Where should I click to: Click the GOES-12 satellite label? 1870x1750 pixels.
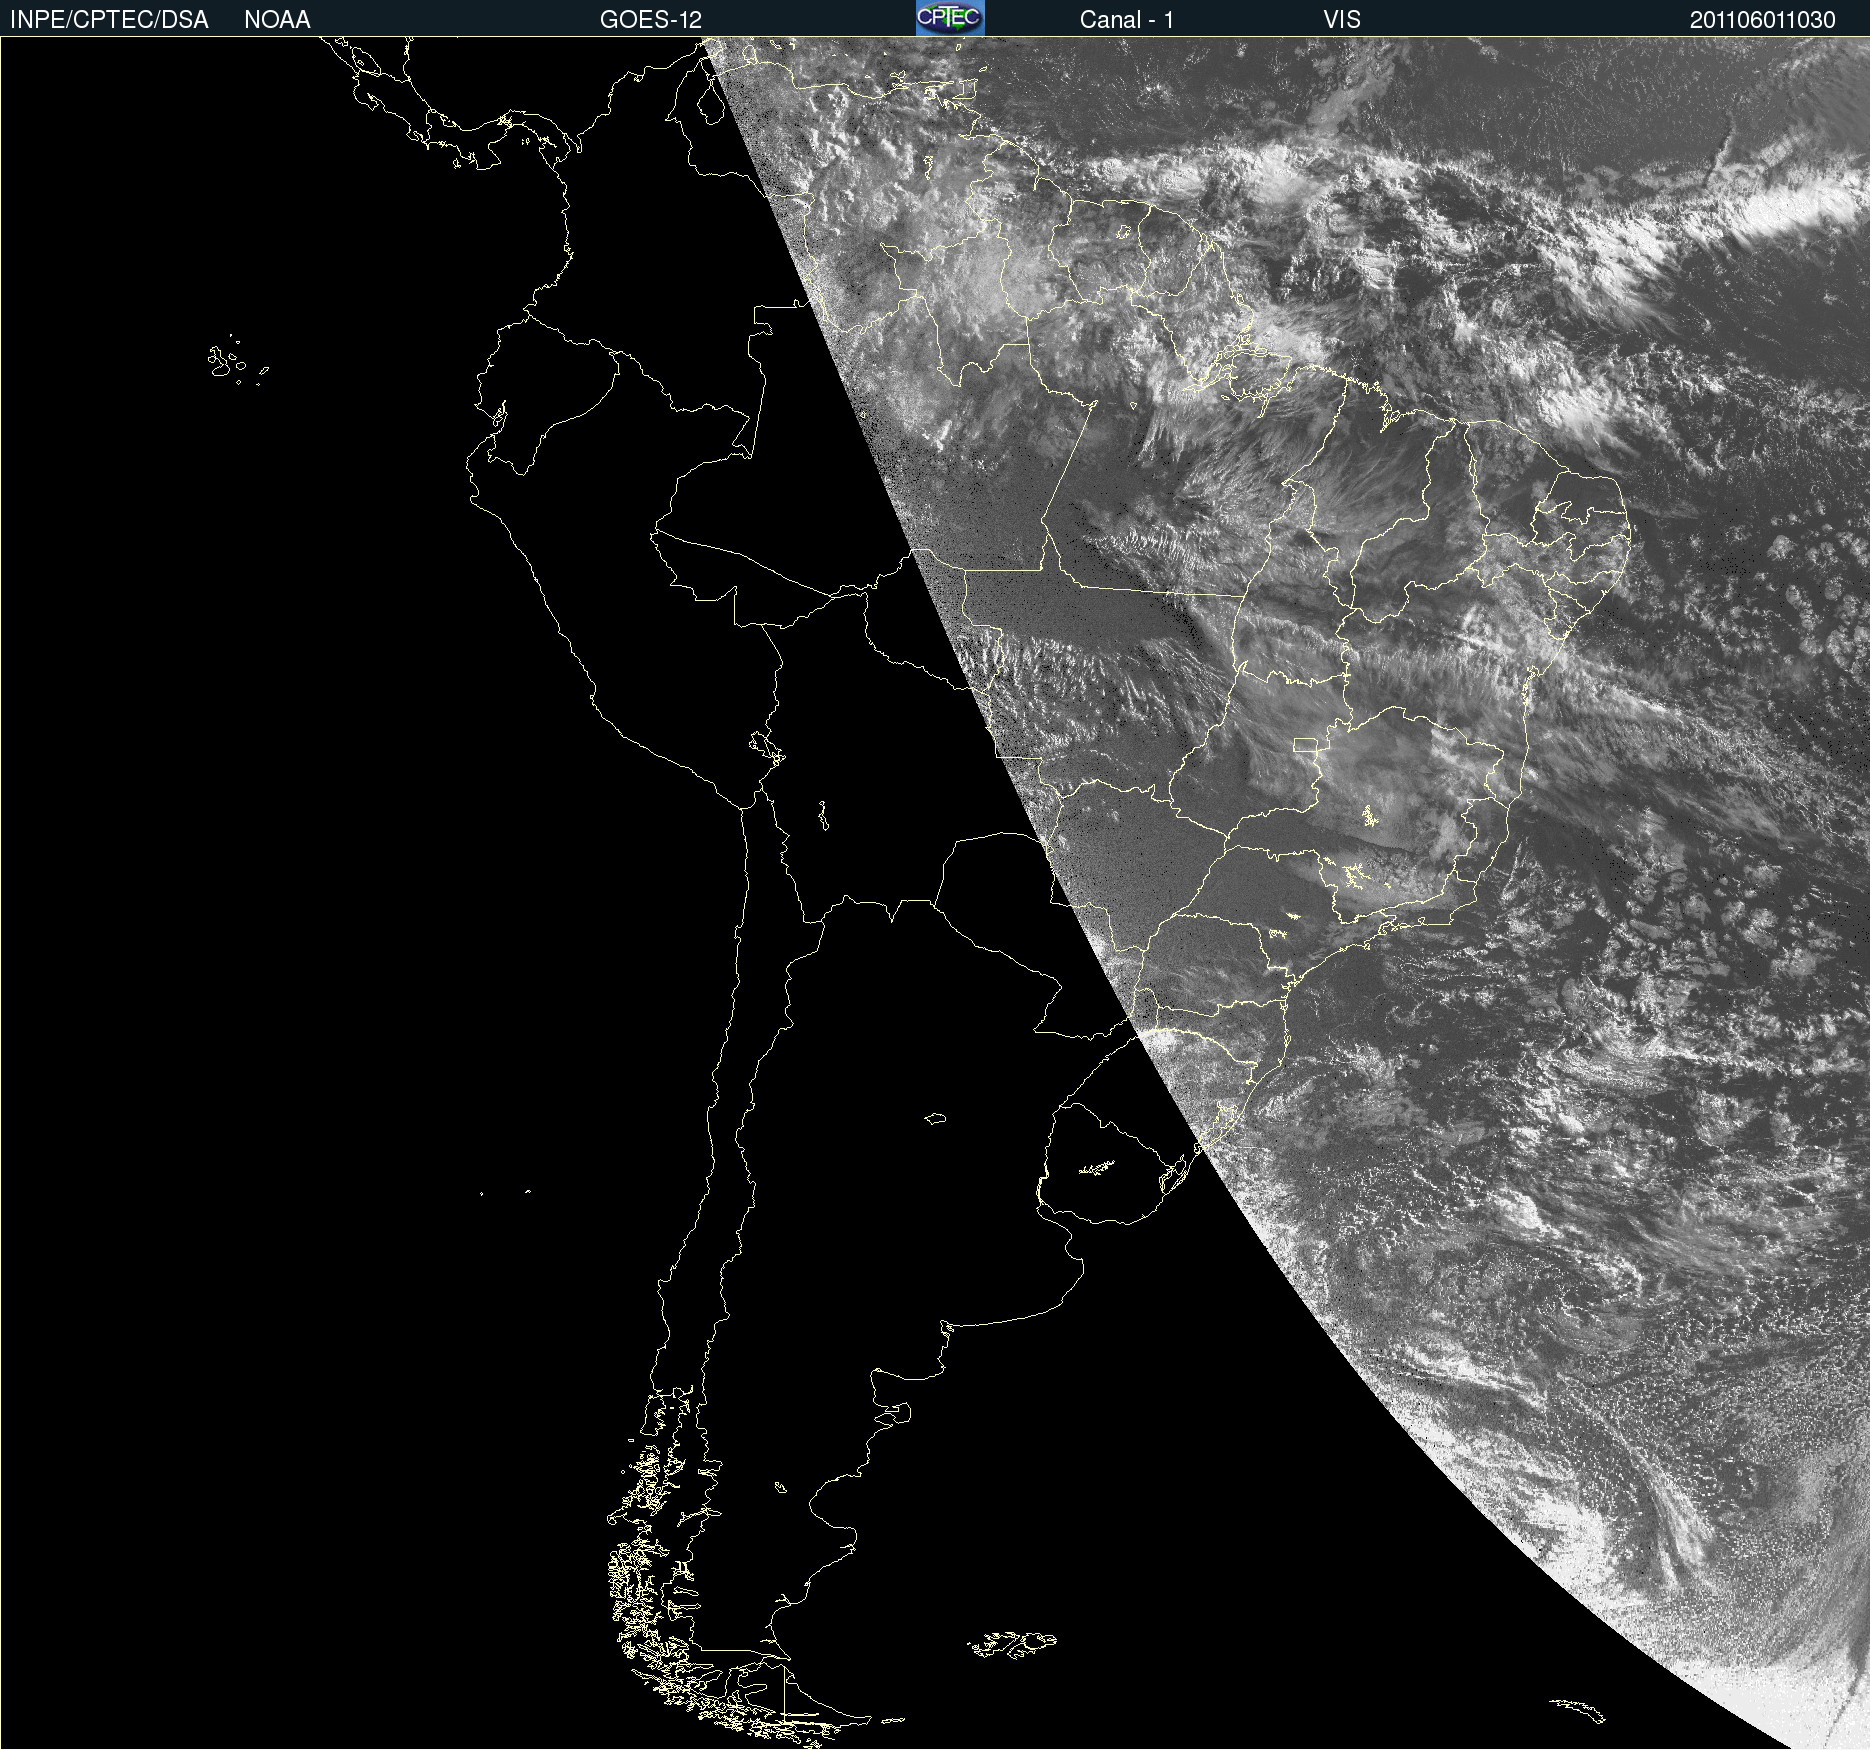[651, 20]
